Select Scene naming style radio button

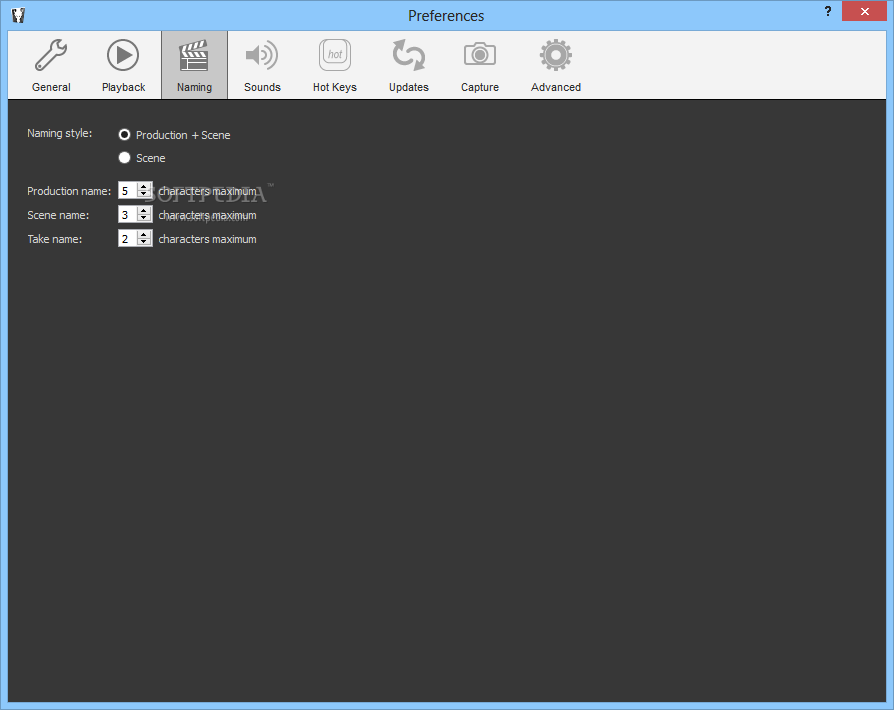click(124, 157)
